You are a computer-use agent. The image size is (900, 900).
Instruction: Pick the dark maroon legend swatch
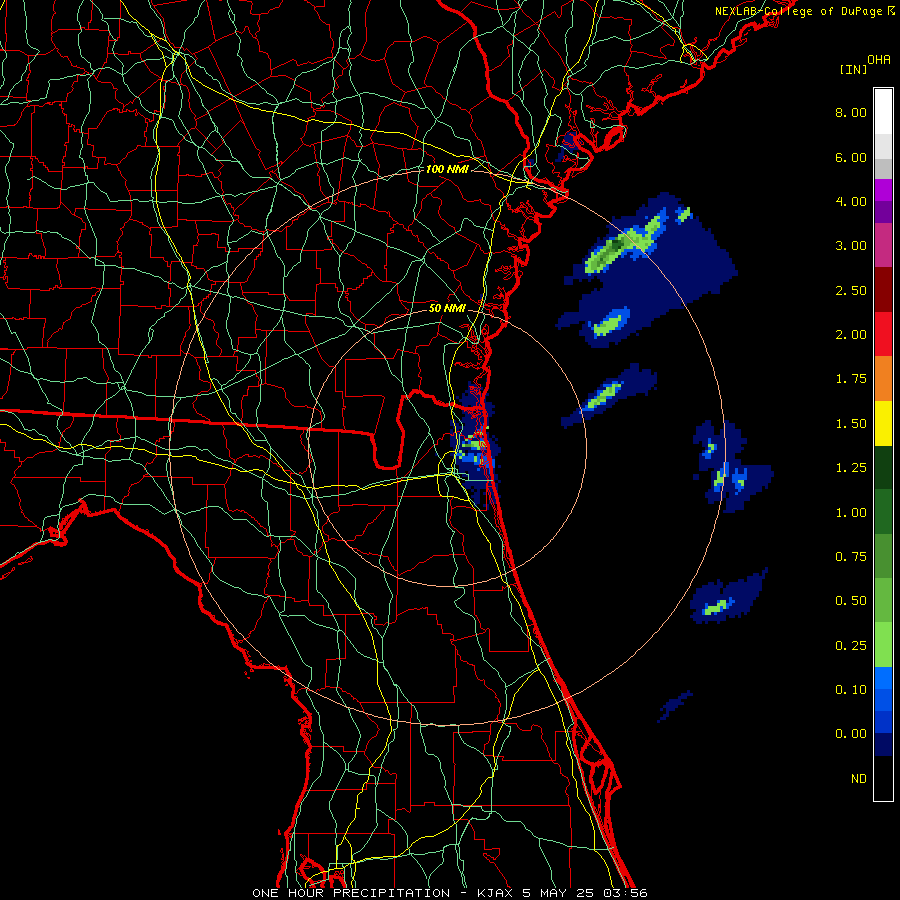883,290
